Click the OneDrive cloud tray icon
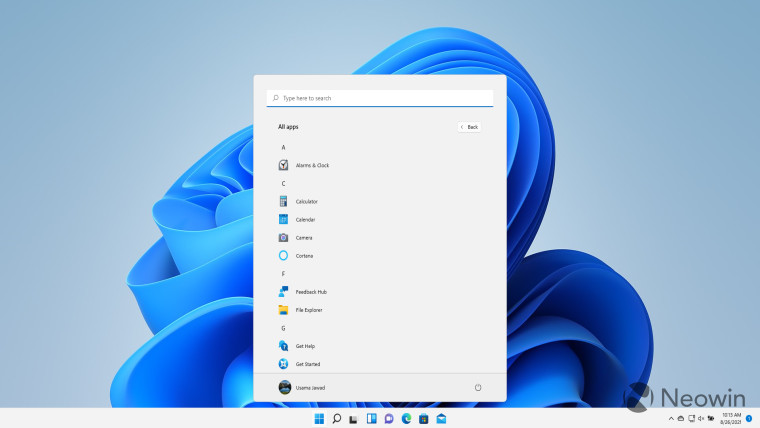 coord(681,419)
